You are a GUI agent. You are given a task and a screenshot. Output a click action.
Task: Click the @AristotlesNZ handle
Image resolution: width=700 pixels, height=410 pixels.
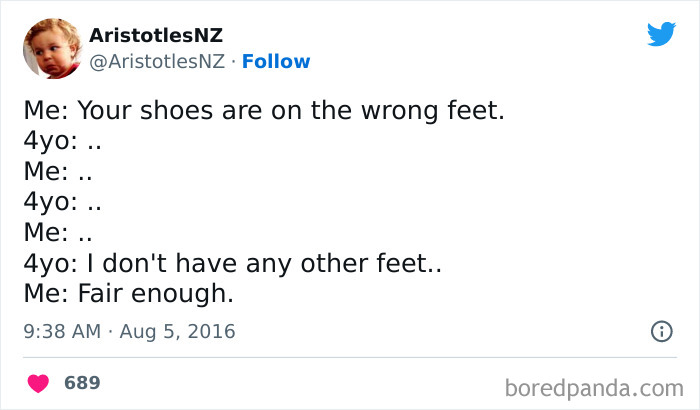coord(157,61)
